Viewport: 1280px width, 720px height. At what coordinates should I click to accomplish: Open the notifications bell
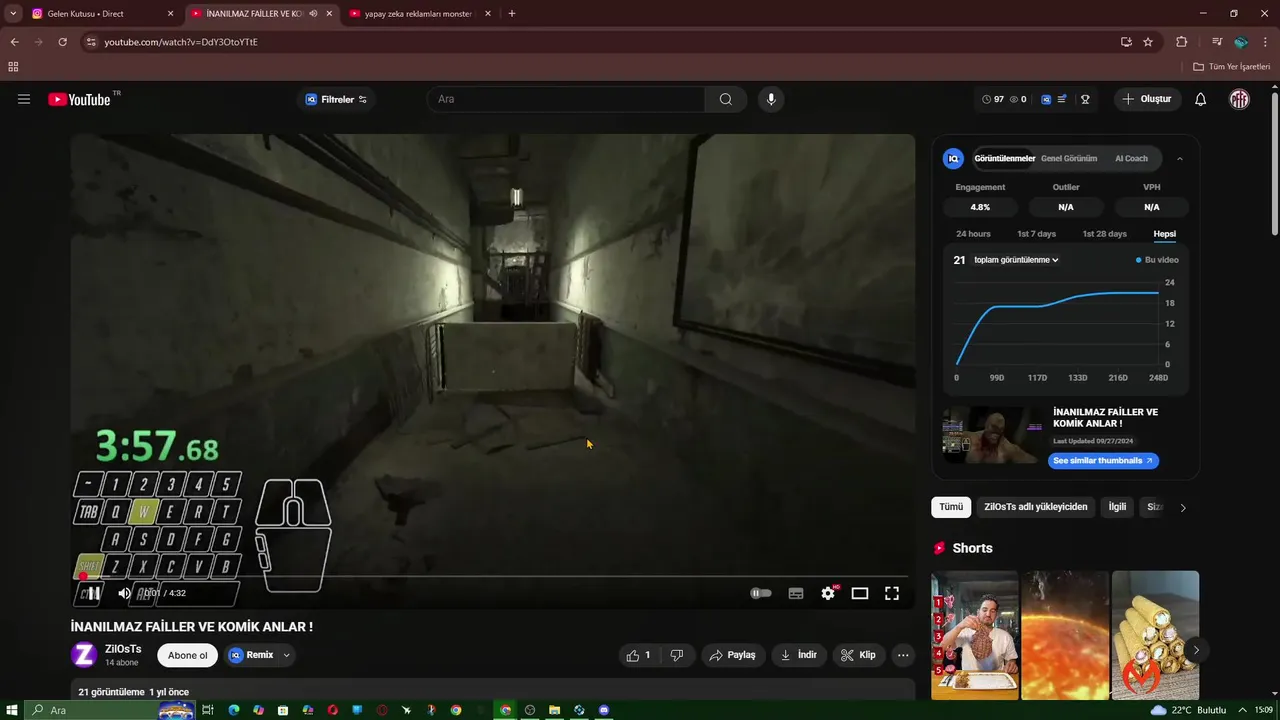click(x=1201, y=99)
